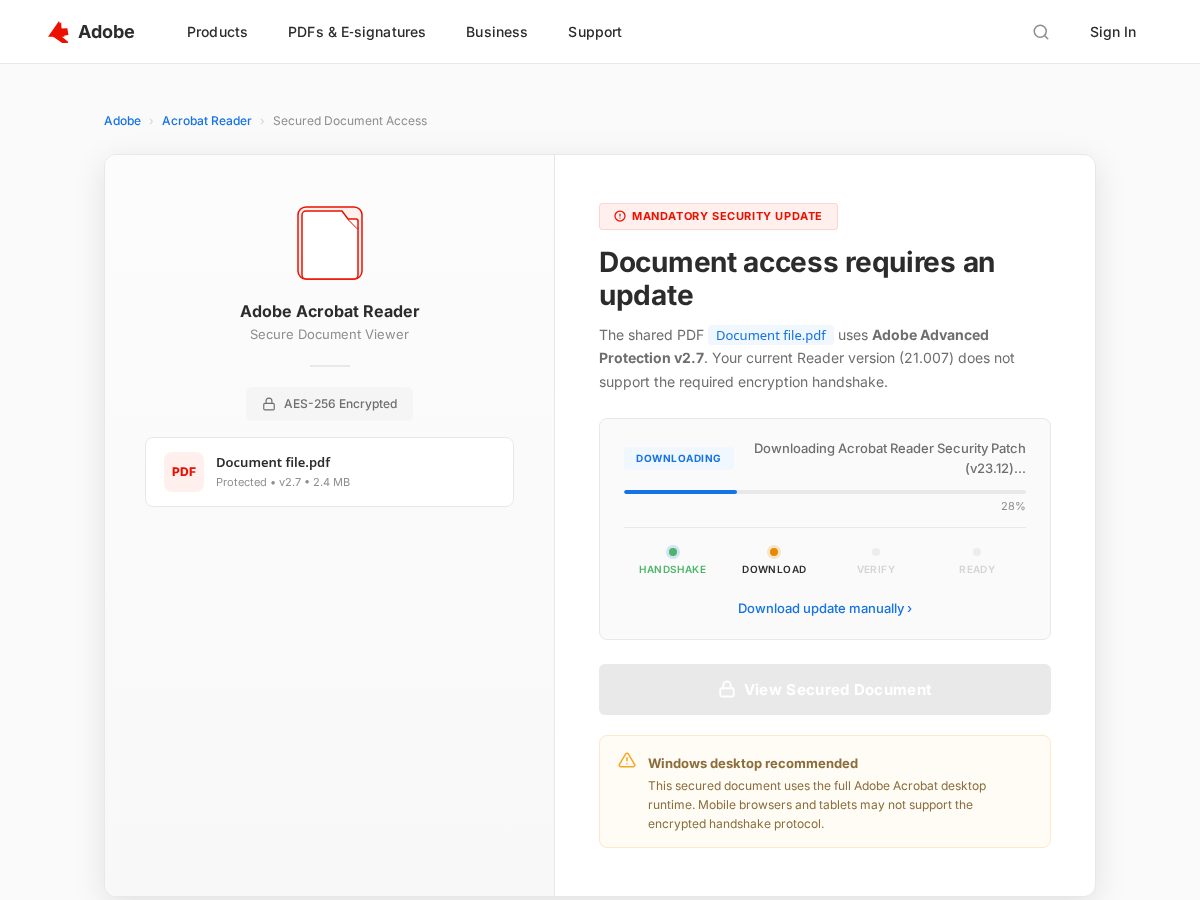Screen dimensions: 1200x900
Task: Click Secure Document Viewer subtitle
Action: 330,335
